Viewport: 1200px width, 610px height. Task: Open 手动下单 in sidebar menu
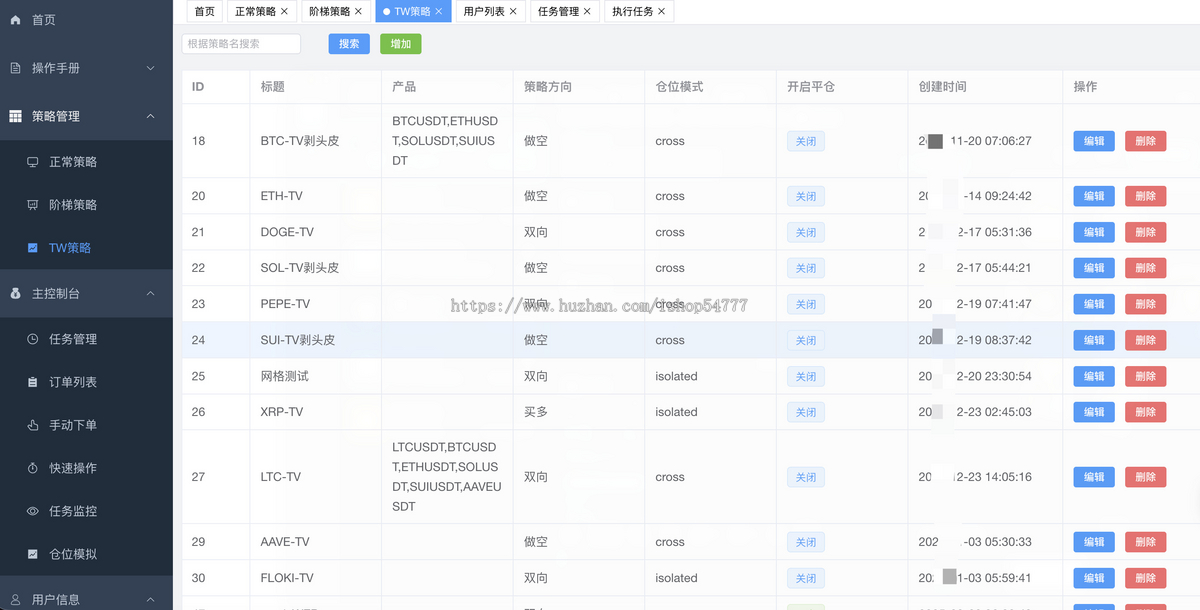pos(86,425)
